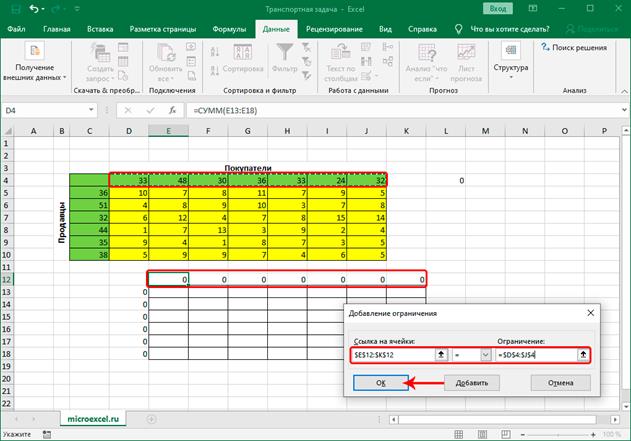Click range selector beside Ограничение field
Viewport: 631px width, 441px height.
point(583,355)
